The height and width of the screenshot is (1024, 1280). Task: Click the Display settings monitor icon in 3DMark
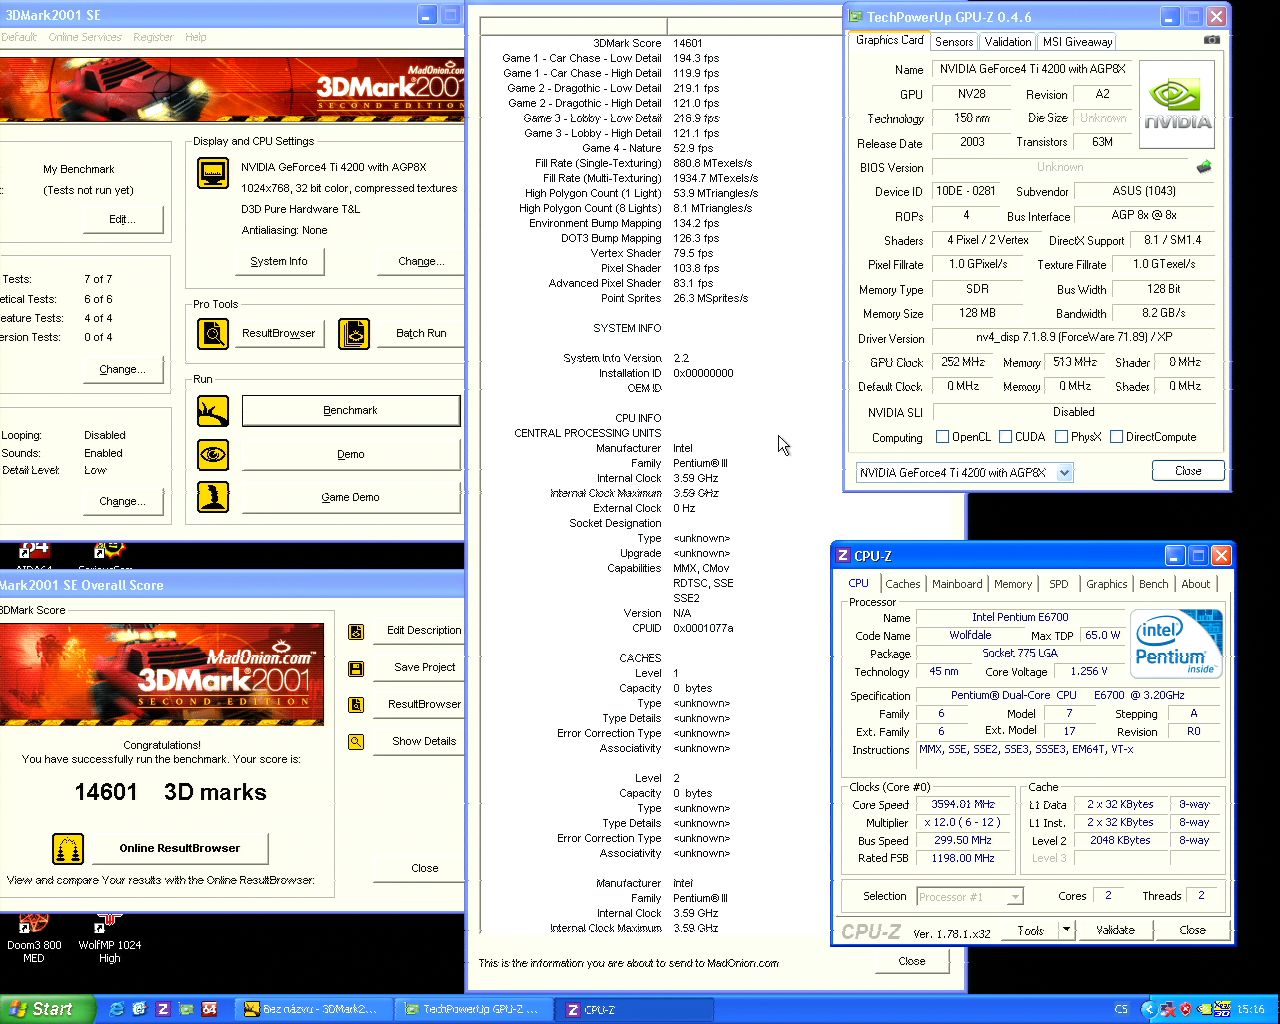click(x=212, y=173)
